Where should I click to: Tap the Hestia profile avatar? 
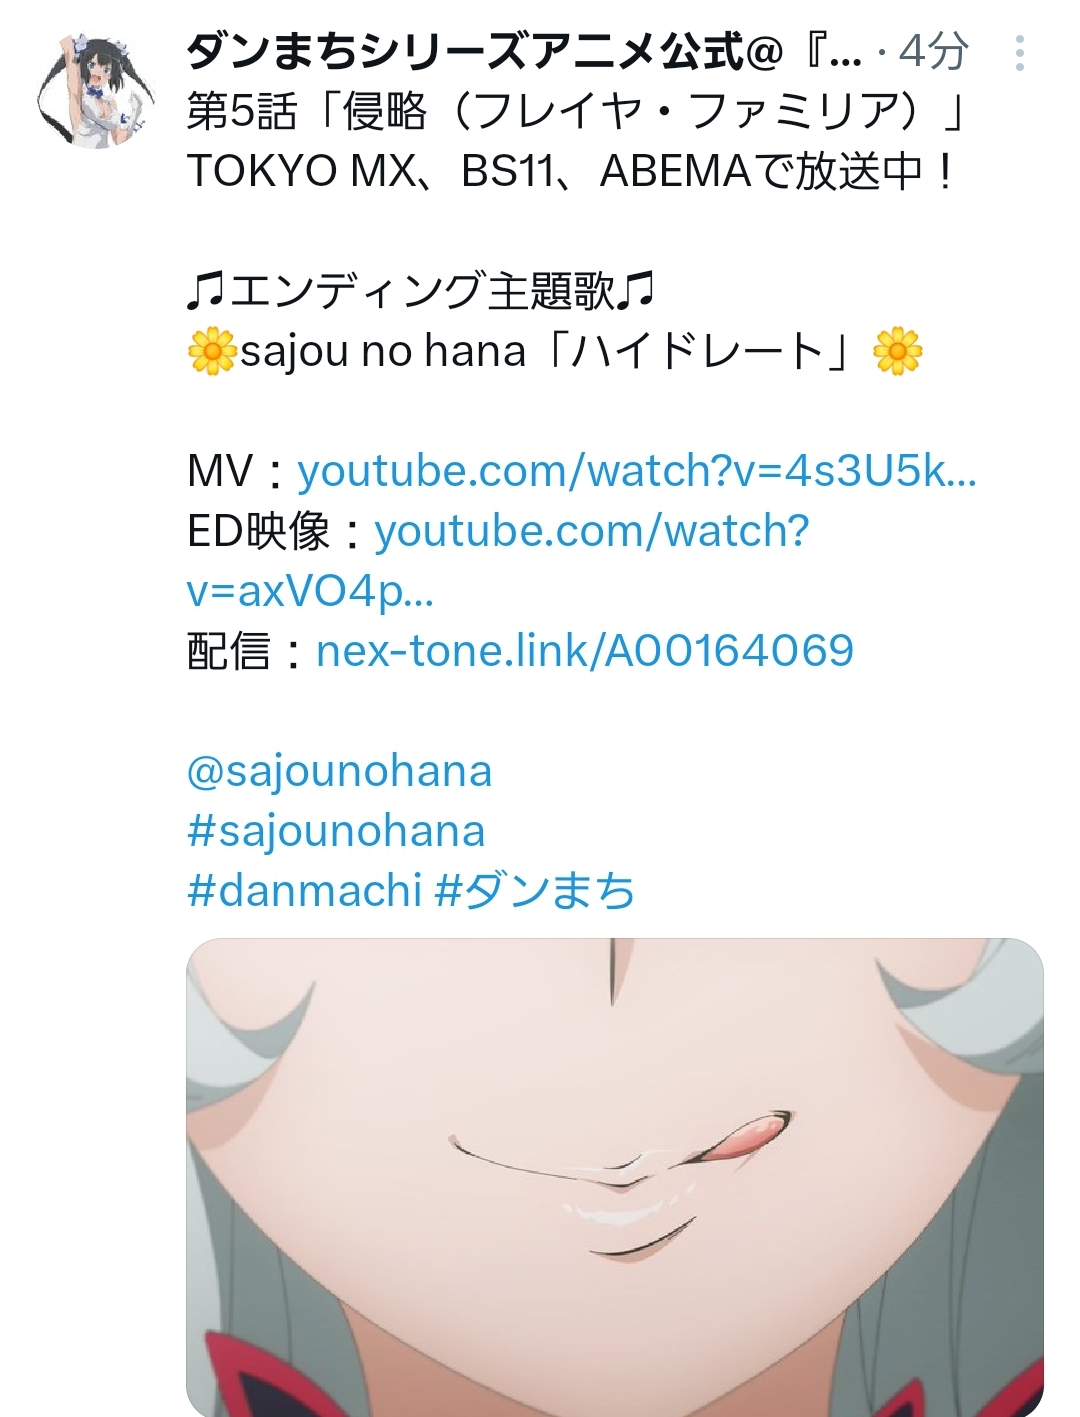[94, 91]
